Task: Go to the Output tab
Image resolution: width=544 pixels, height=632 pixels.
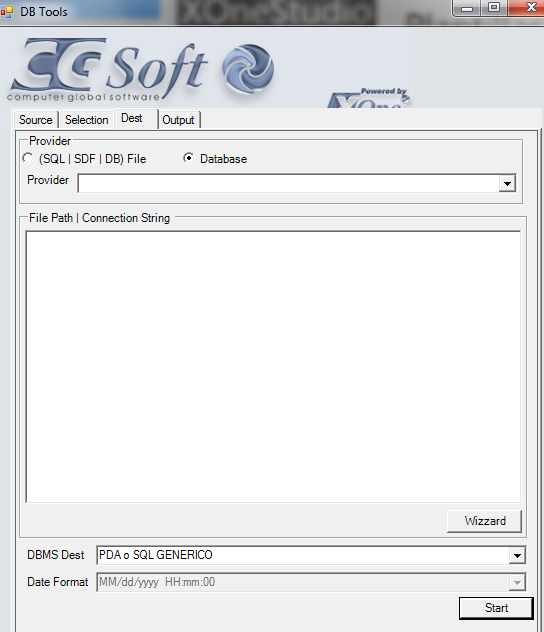Action: 178,120
